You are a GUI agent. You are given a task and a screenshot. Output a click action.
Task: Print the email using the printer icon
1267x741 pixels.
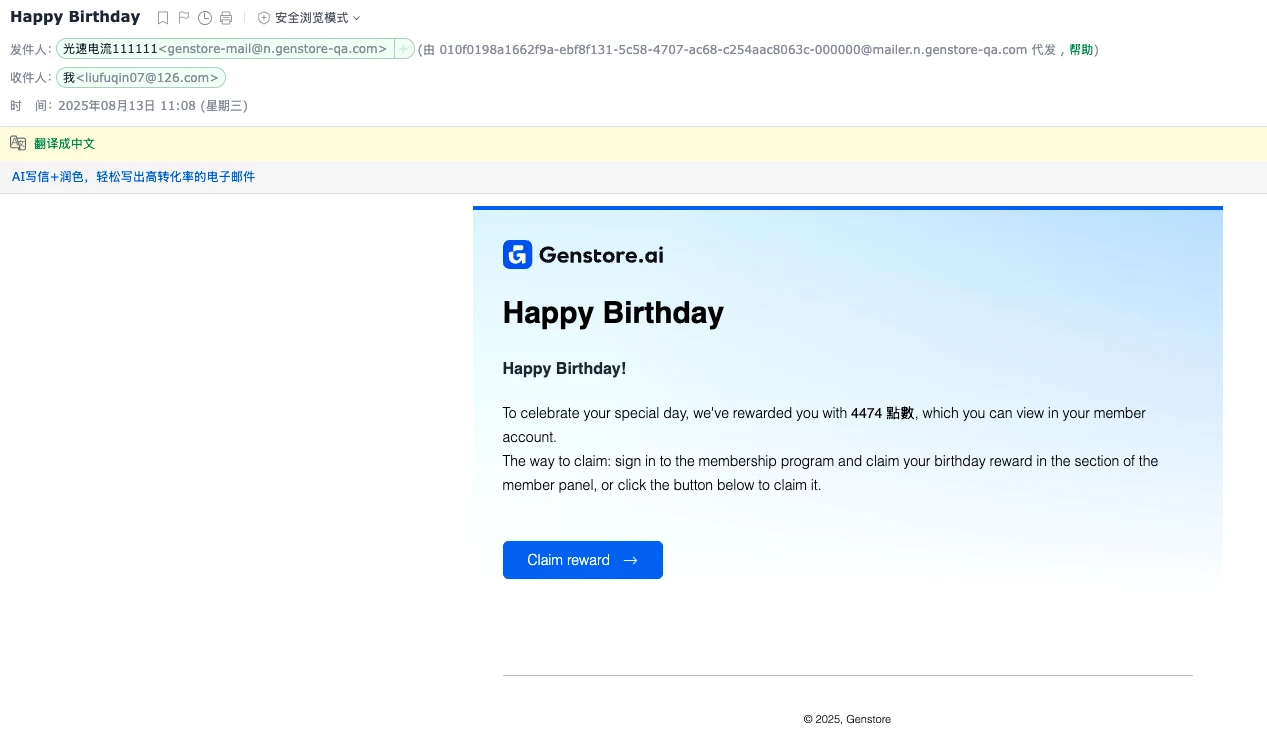pyautogui.click(x=226, y=18)
